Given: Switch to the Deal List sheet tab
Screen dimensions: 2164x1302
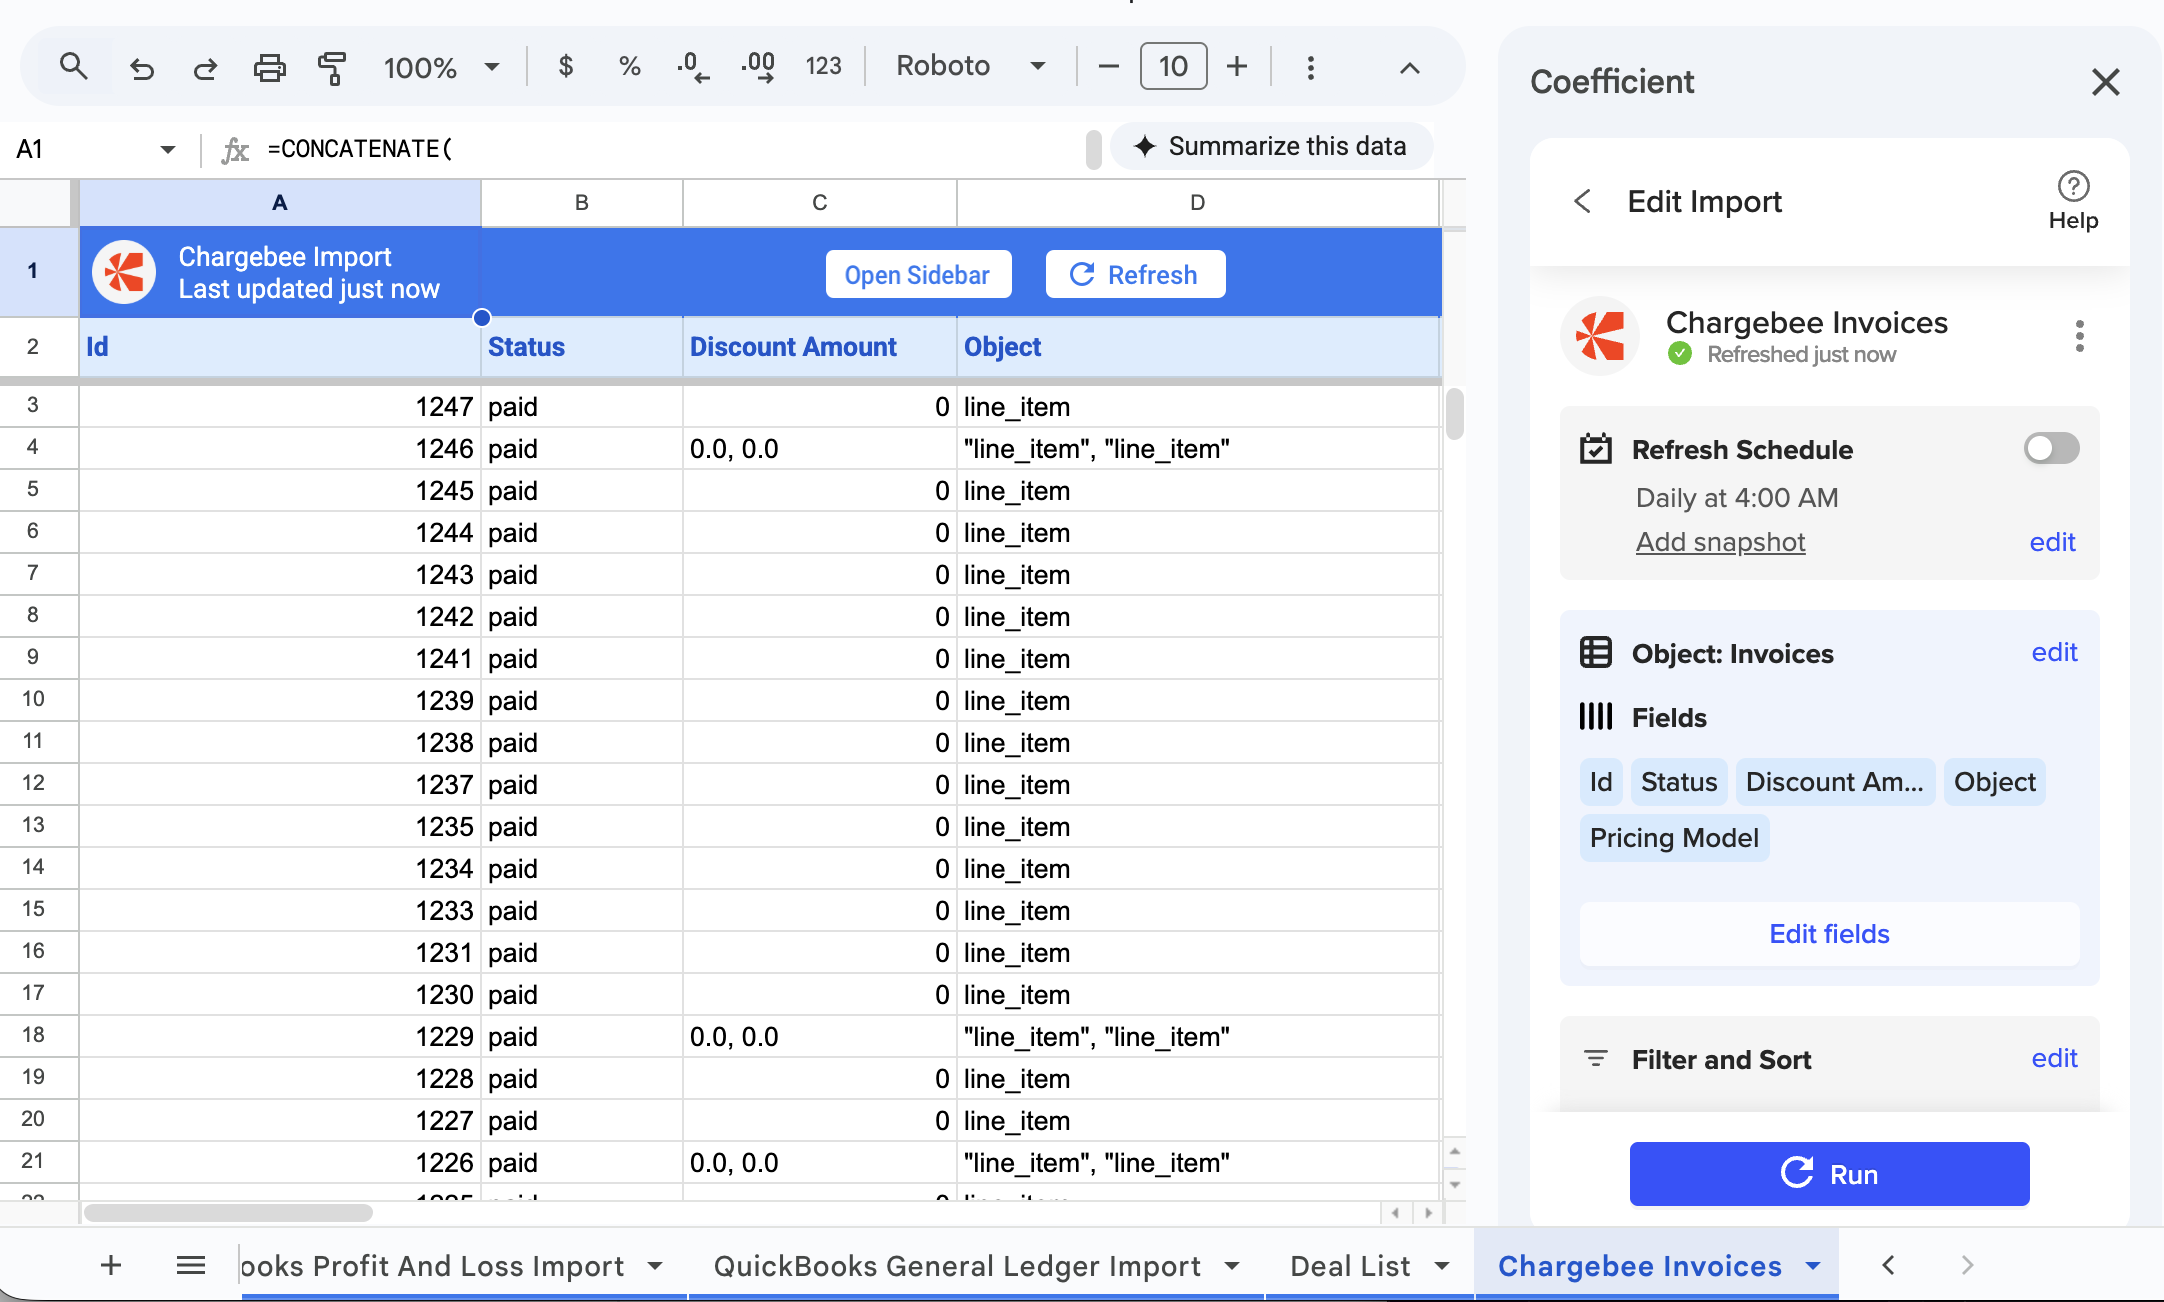Looking at the screenshot, I should pyautogui.click(x=1350, y=1266).
